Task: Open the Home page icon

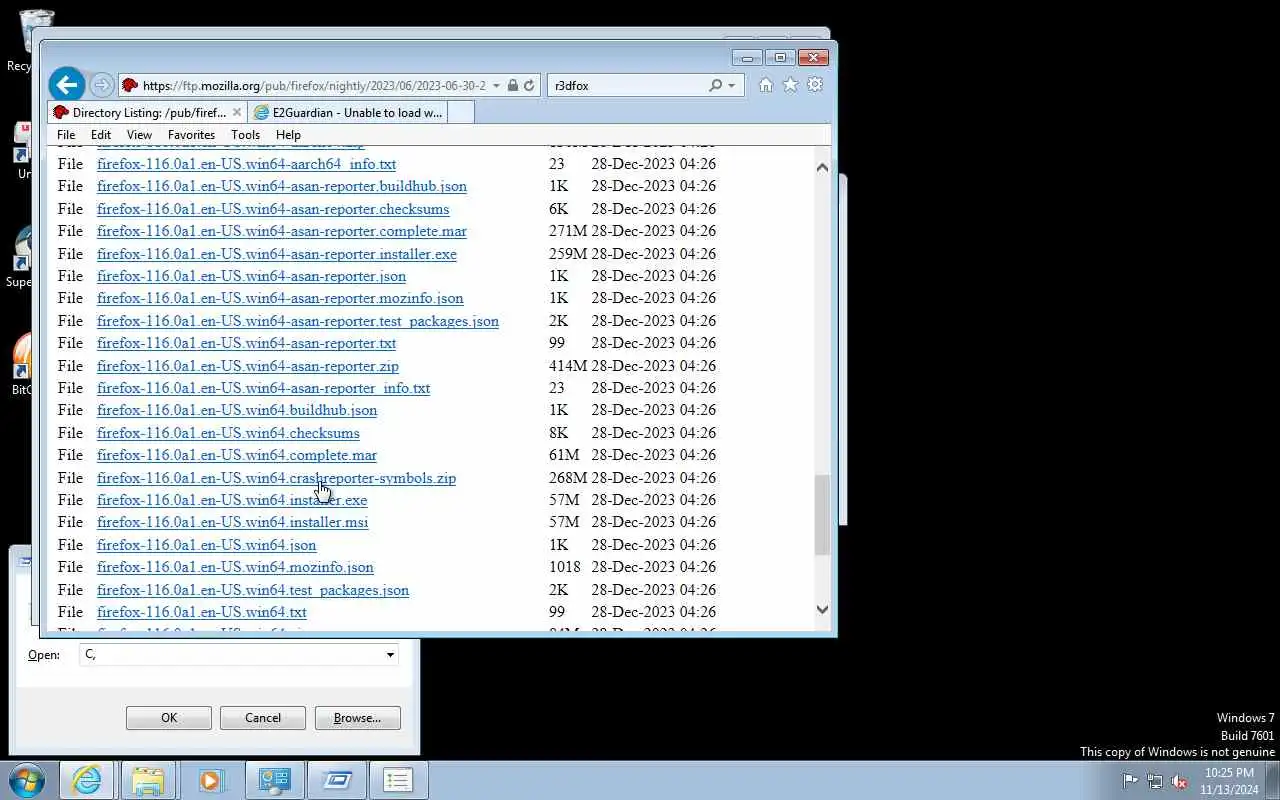Action: point(766,85)
